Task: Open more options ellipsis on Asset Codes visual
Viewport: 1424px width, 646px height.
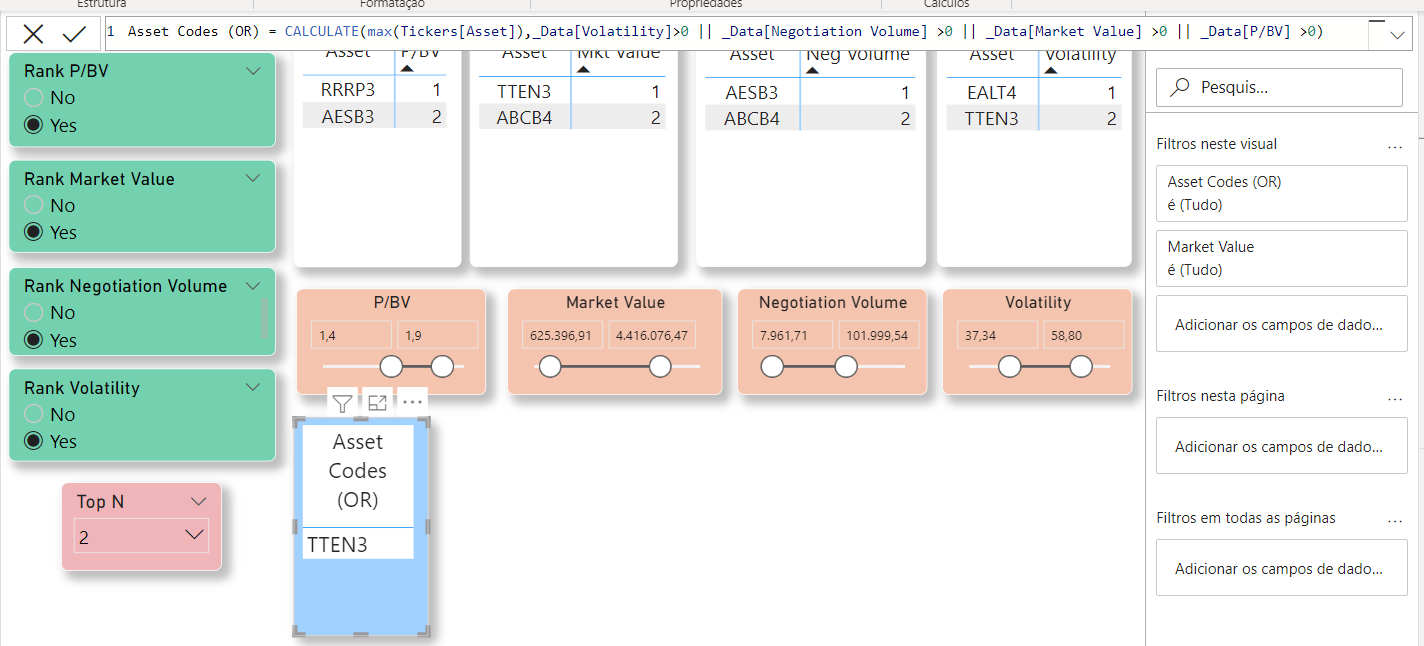Action: tap(412, 403)
